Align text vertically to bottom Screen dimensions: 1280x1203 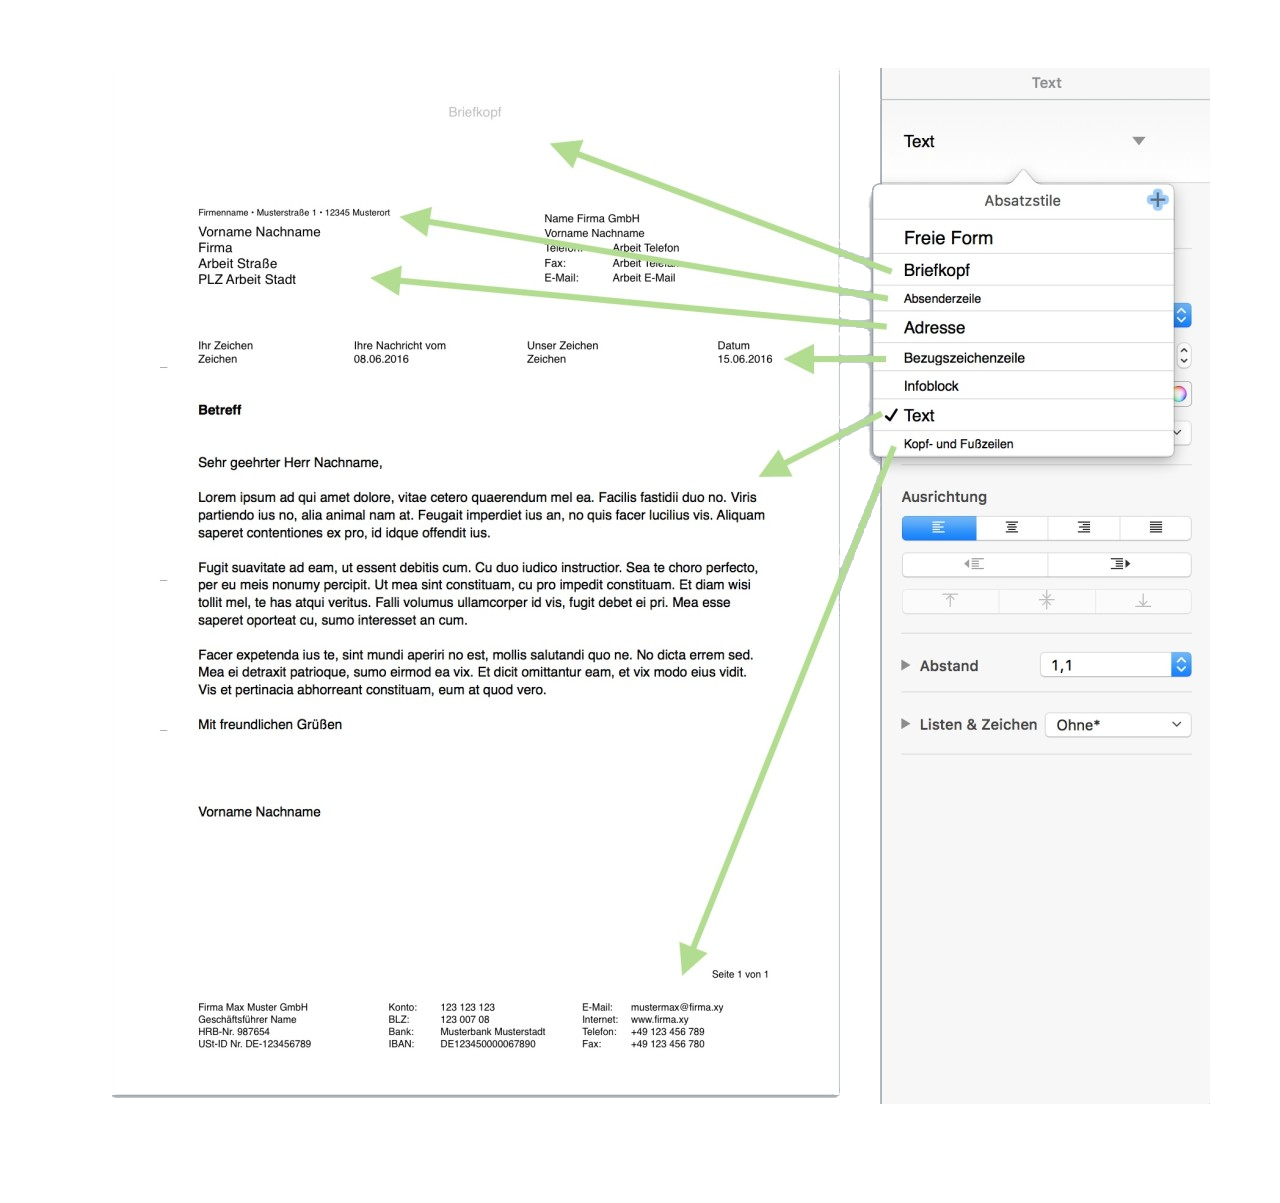(1143, 601)
